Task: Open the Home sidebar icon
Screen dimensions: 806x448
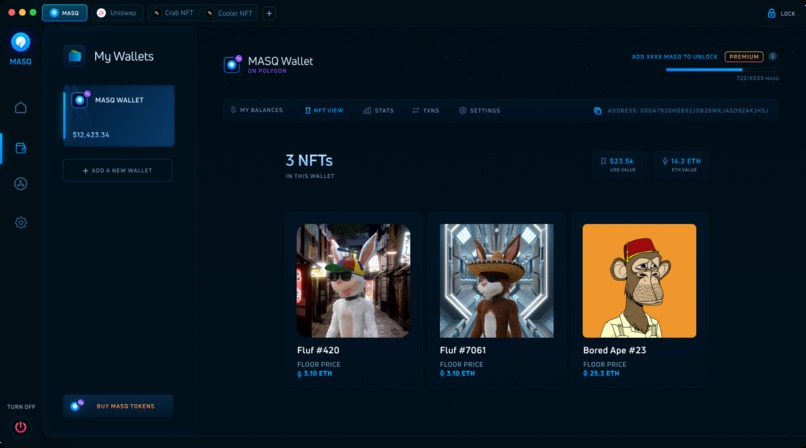Action: 21,107
